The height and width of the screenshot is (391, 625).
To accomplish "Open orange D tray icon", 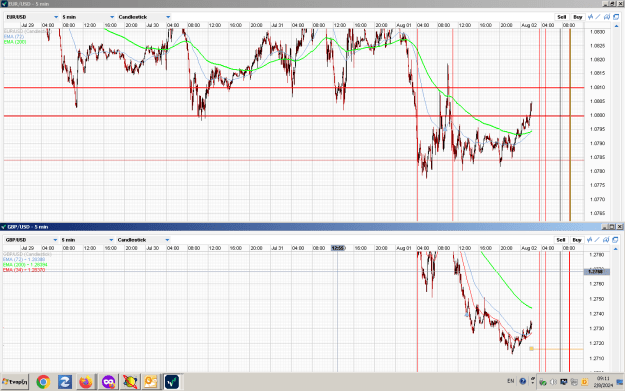I will click(585, 382).
